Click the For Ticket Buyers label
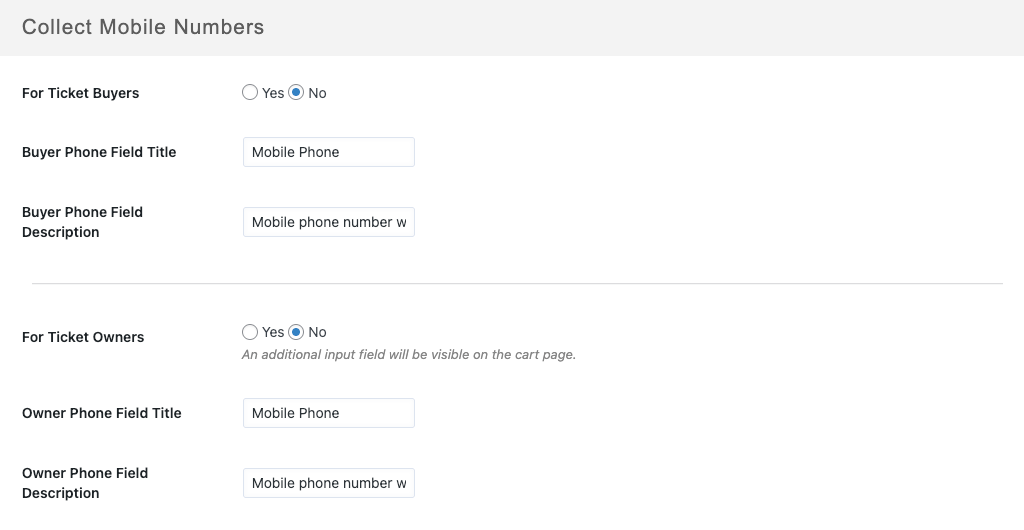The width and height of the screenshot is (1024, 530). pyautogui.click(x=80, y=93)
